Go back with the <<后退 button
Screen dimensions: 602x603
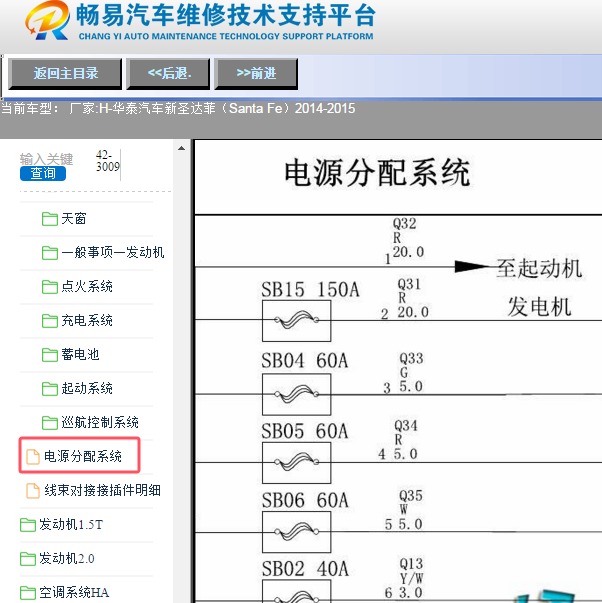(168, 74)
